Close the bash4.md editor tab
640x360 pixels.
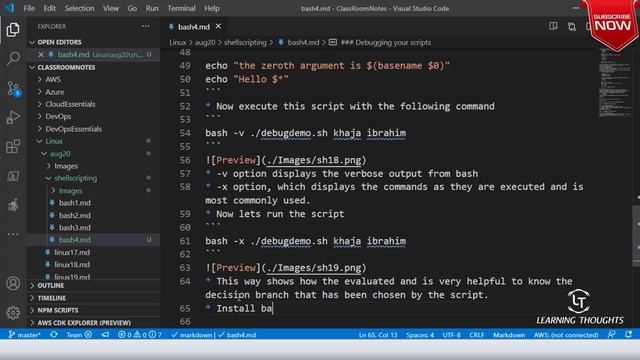(x=218, y=27)
